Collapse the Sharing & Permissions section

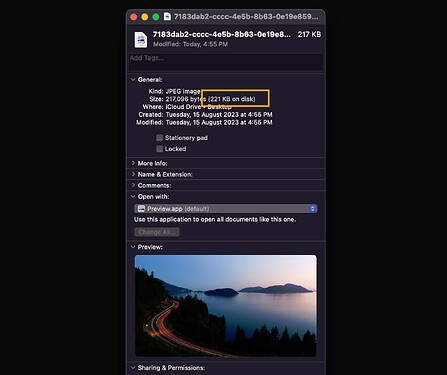click(x=133, y=368)
